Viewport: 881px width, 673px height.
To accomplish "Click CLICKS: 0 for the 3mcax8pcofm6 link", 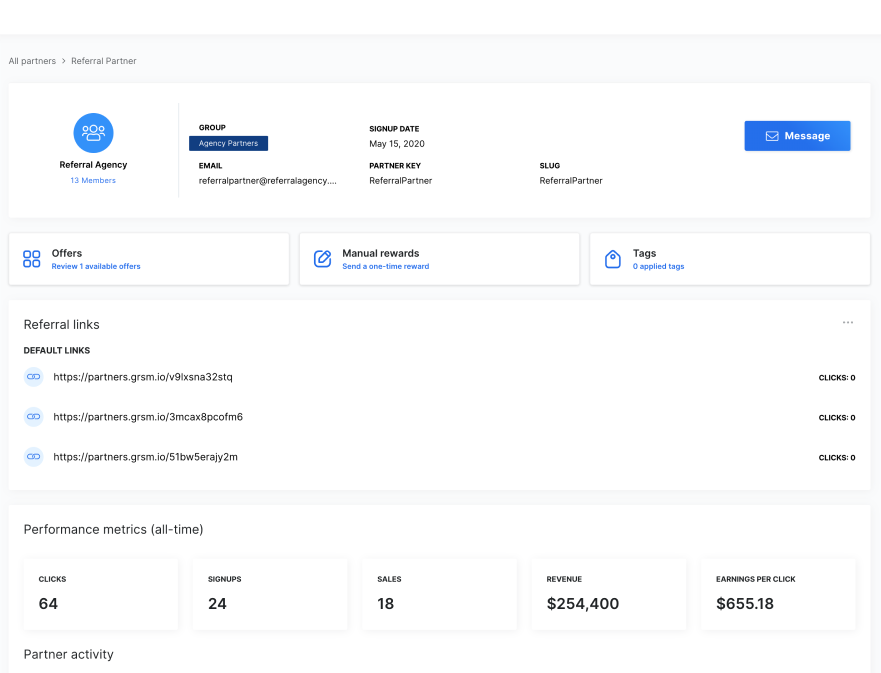I will click(x=837, y=418).
